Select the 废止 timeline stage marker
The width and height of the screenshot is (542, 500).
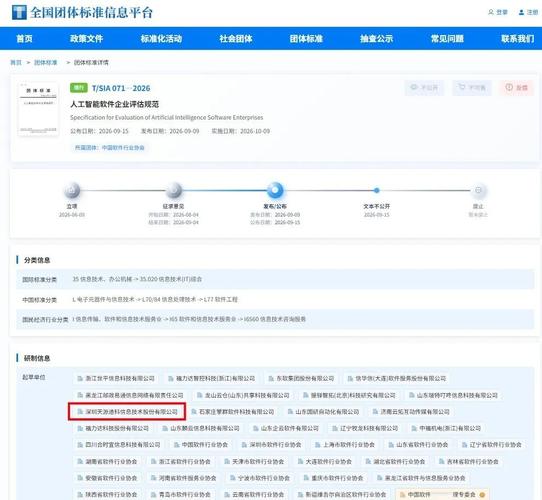(x=478, y=190)
